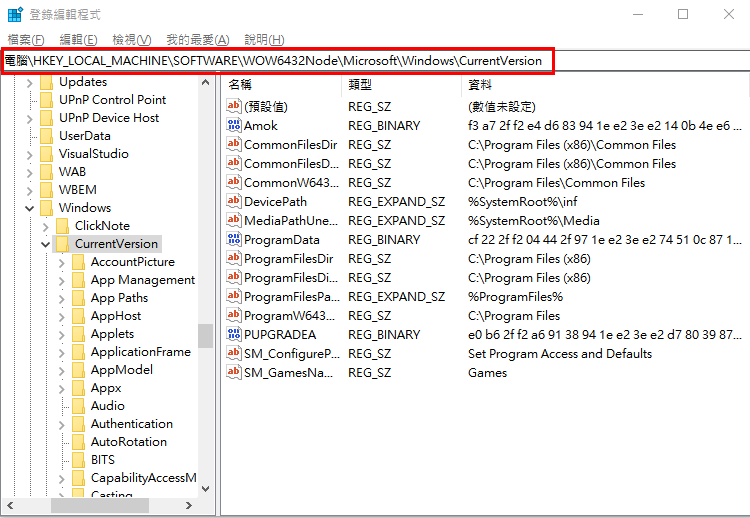
Task: Collapse the Windows key in tree
Action: click(x=30, y=208)
